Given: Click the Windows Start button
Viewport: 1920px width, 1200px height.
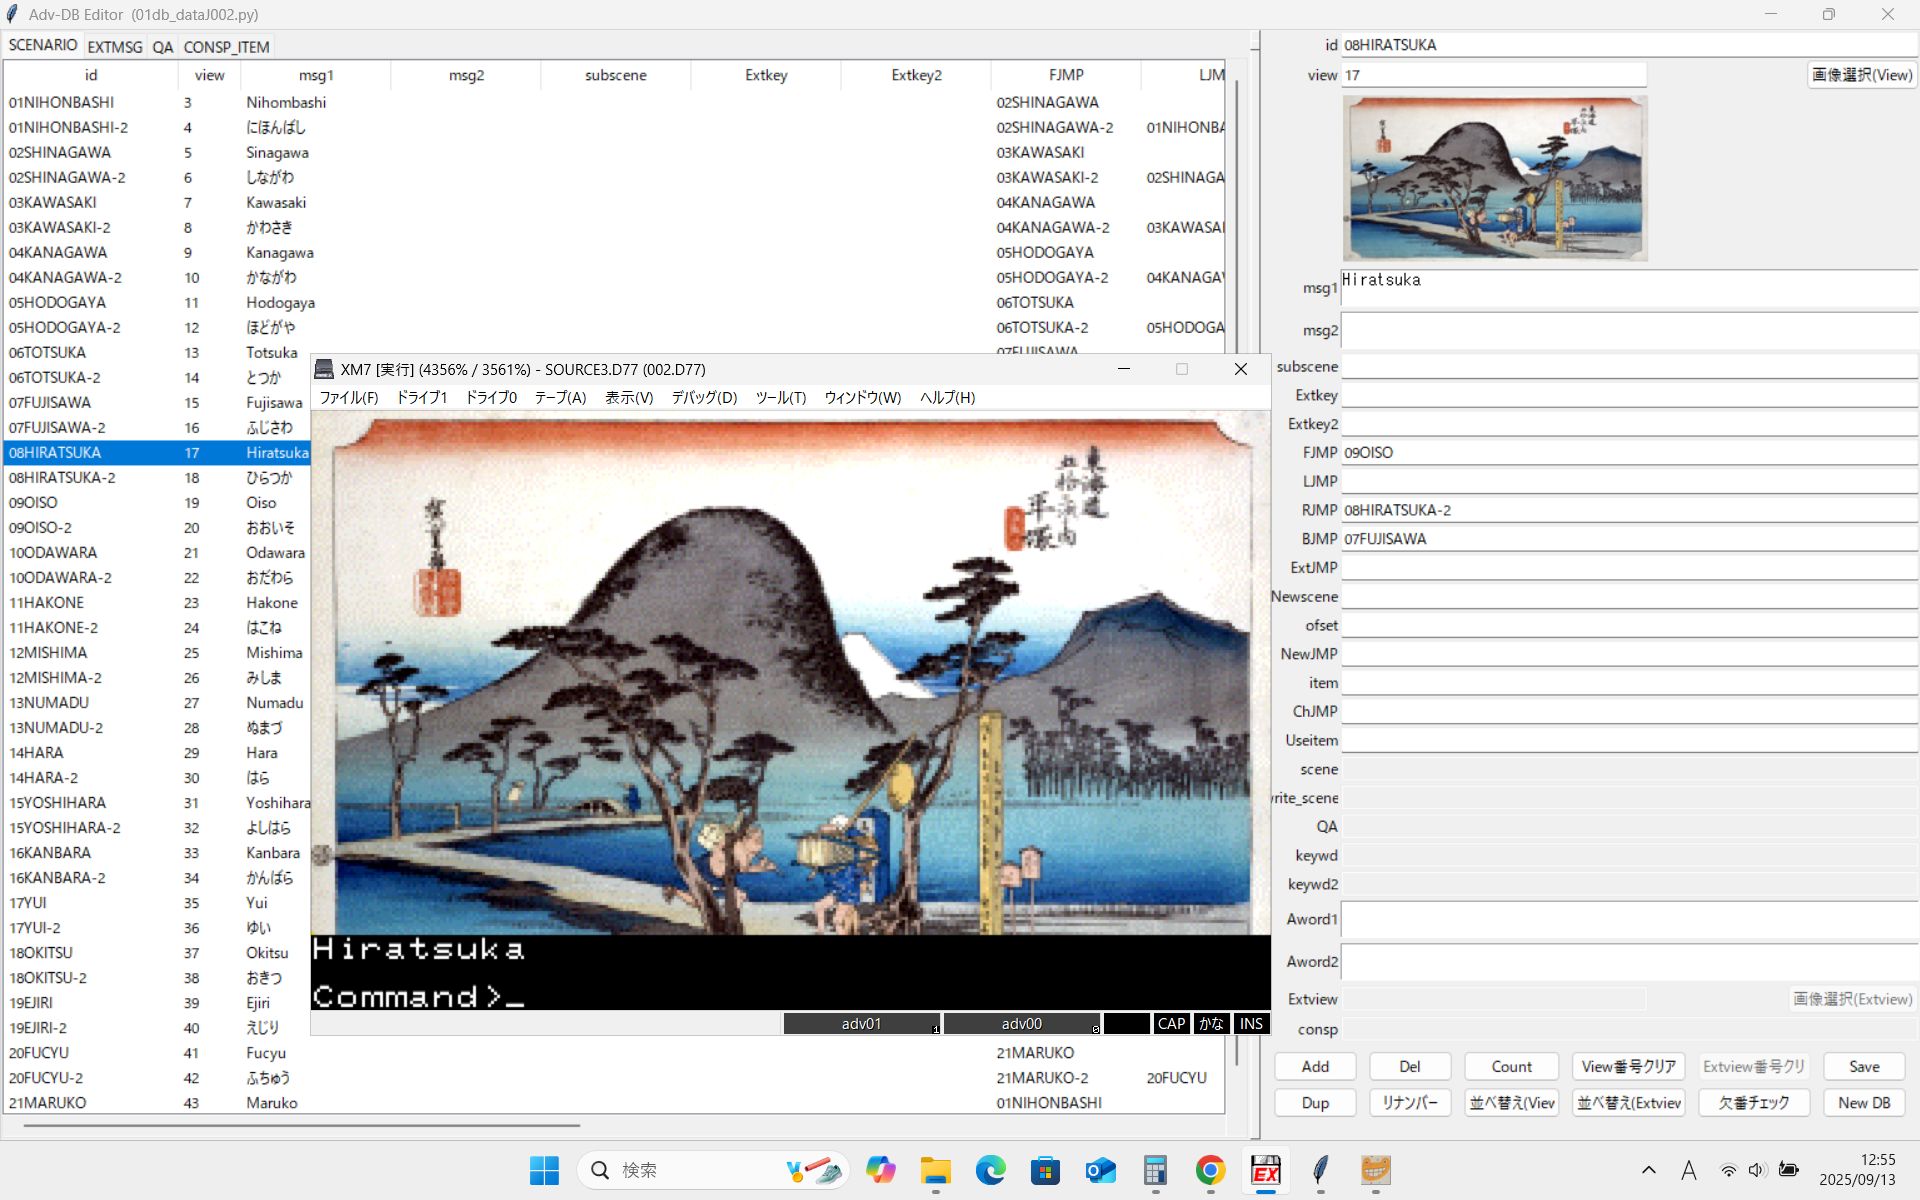Looking at the screenshot, I should tap(544, 1170).
